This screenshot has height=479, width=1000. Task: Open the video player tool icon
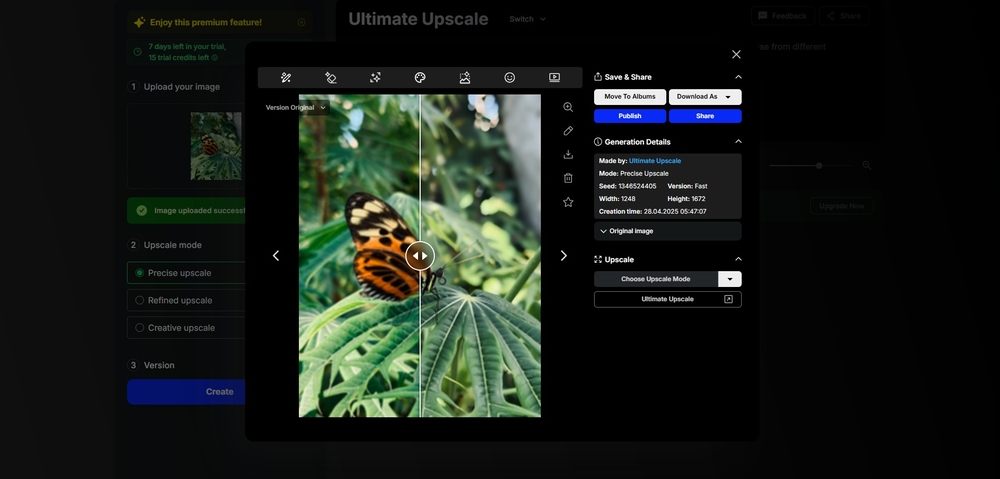(x=555, y=78)
